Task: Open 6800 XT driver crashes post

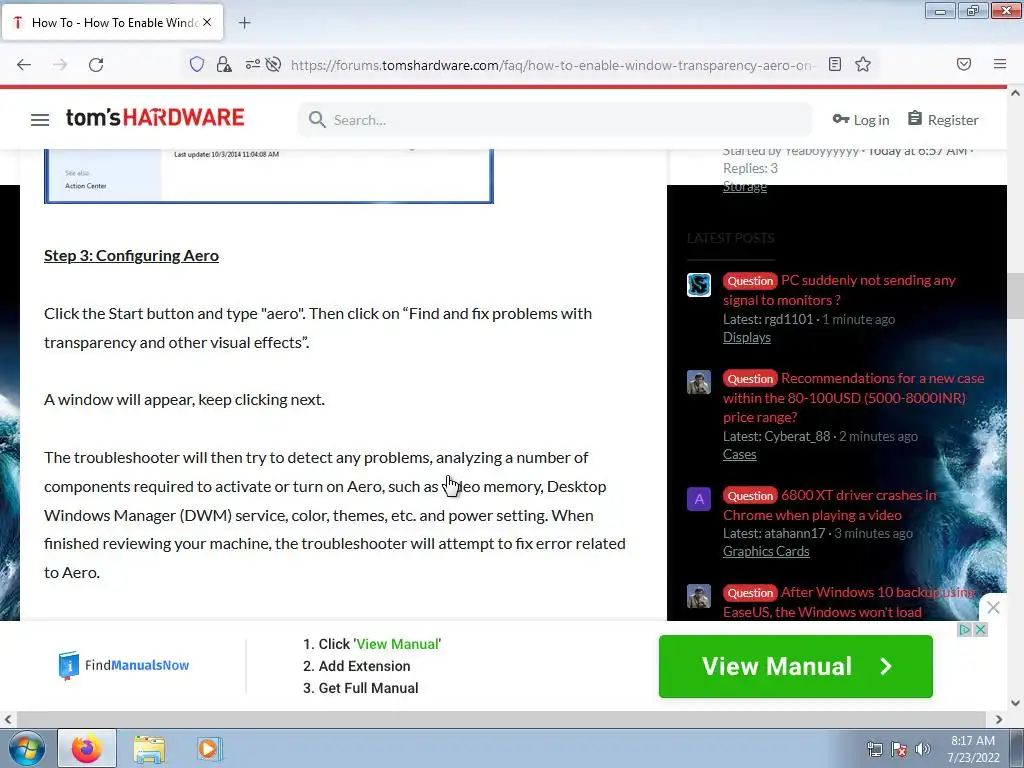Action: pos(829,505)
